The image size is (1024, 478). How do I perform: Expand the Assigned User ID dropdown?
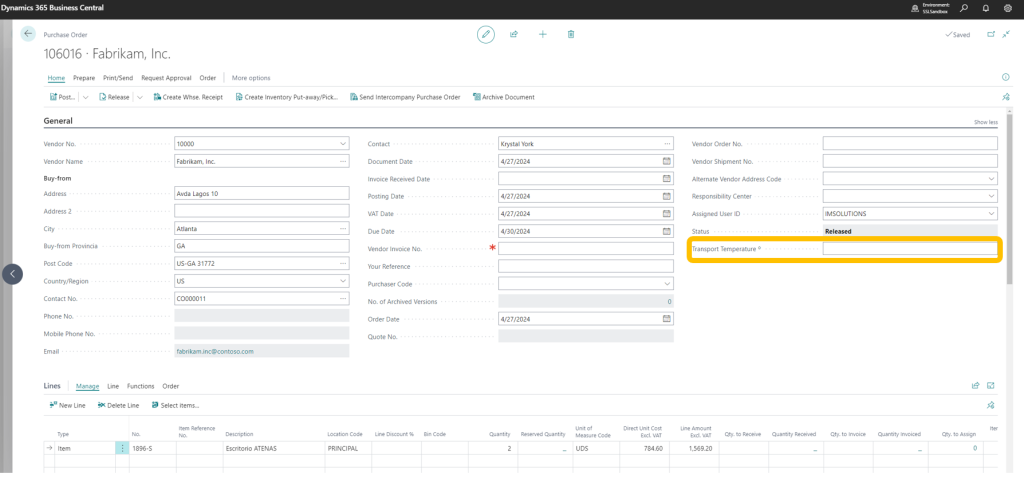pyautogui.click(x=991, y=214)
